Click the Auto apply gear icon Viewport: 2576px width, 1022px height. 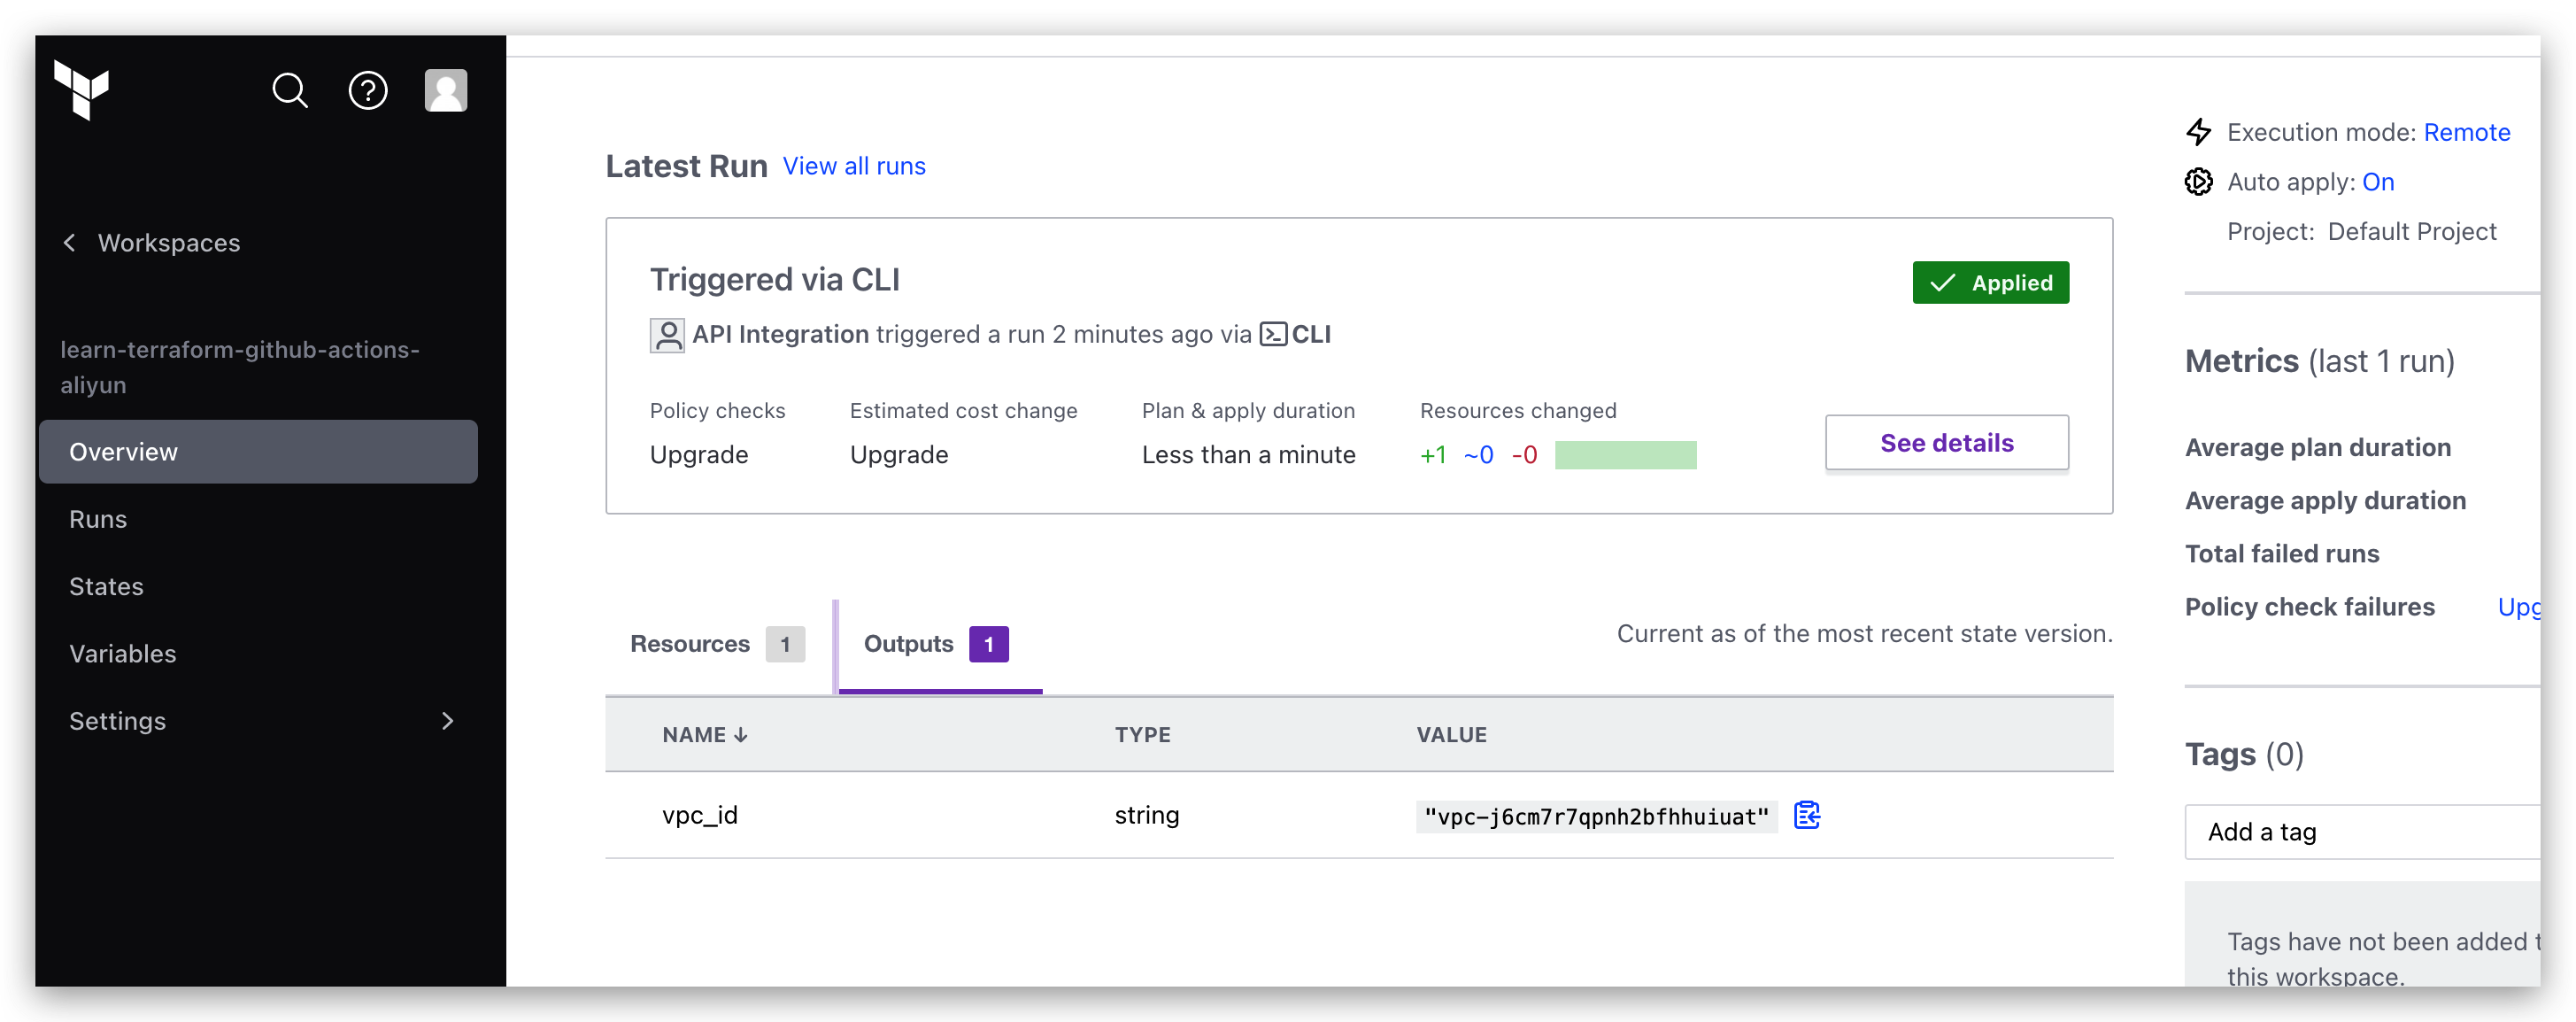[2198, 182]
